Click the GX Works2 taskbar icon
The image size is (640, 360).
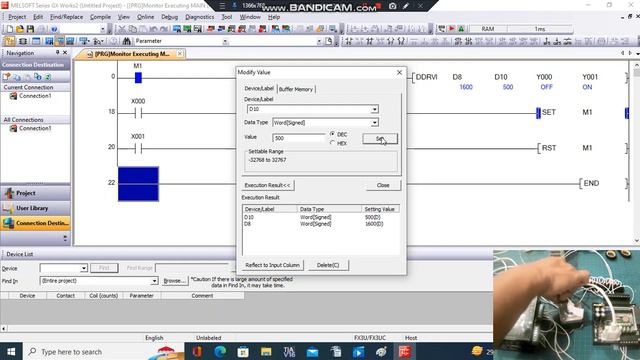pos(404,351)
